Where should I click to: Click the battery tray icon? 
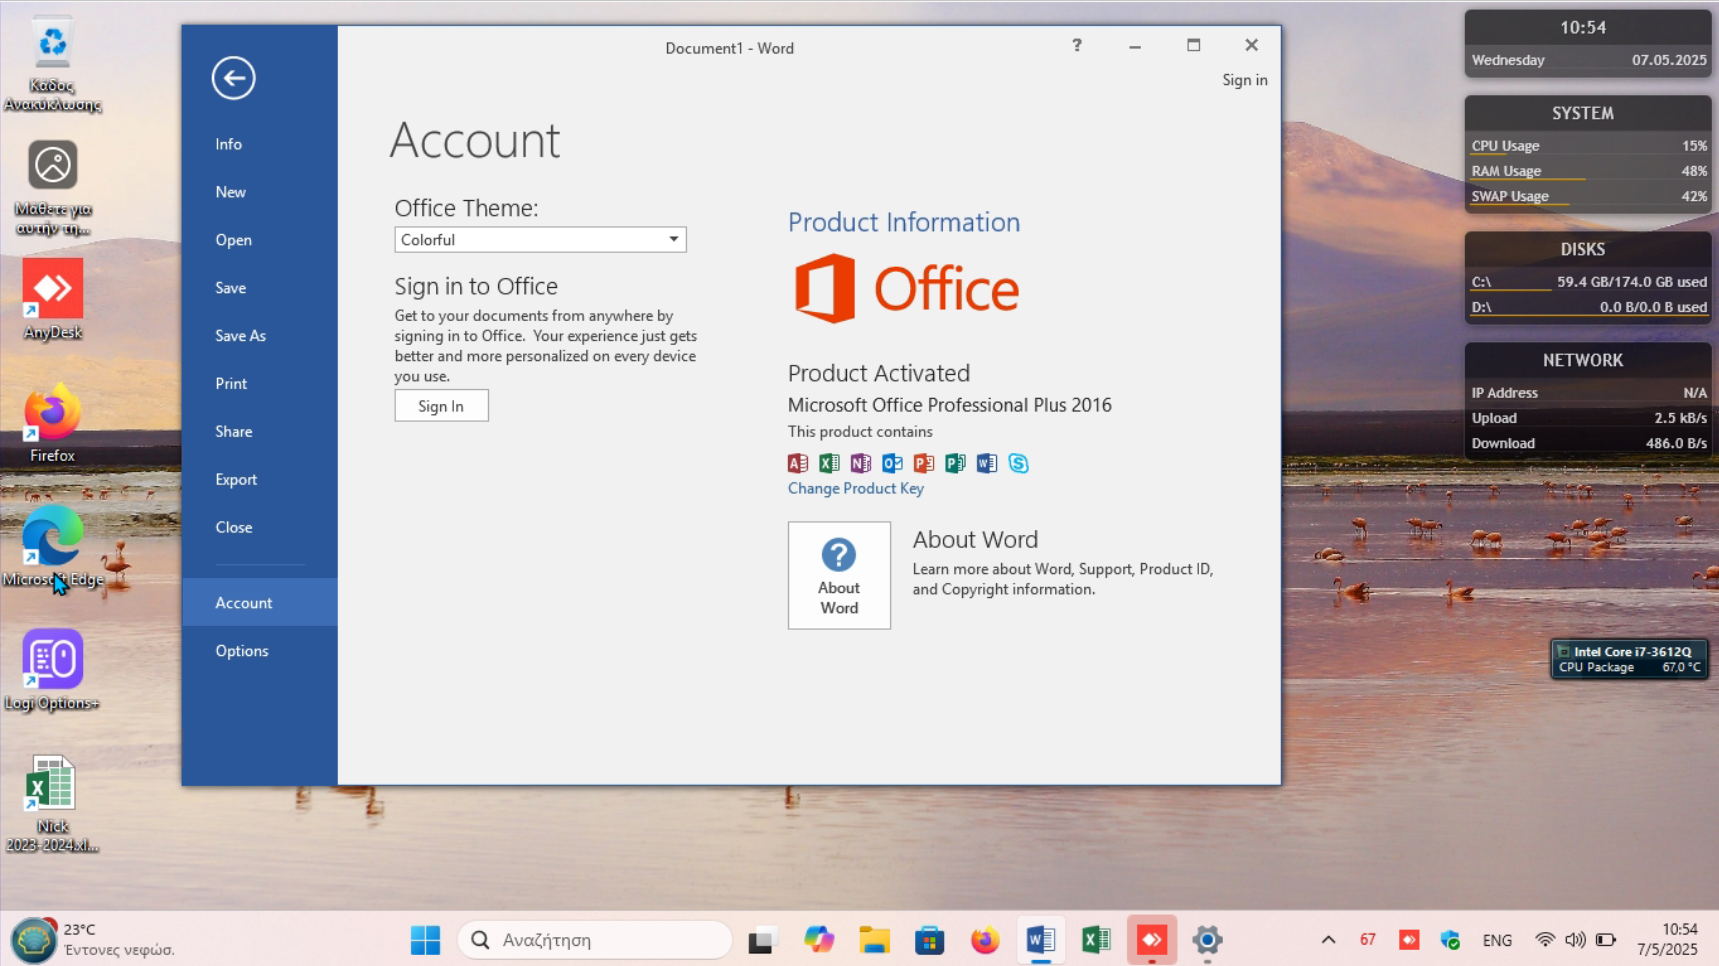click(1606, 940)
